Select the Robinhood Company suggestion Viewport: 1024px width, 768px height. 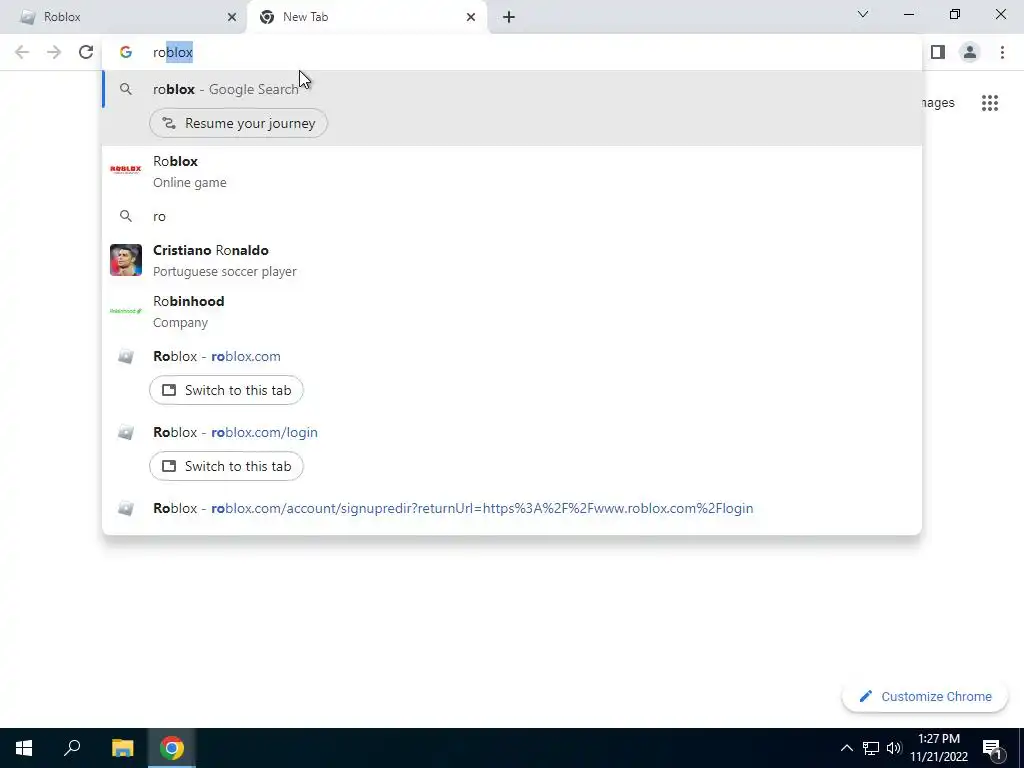coord(512,311)
